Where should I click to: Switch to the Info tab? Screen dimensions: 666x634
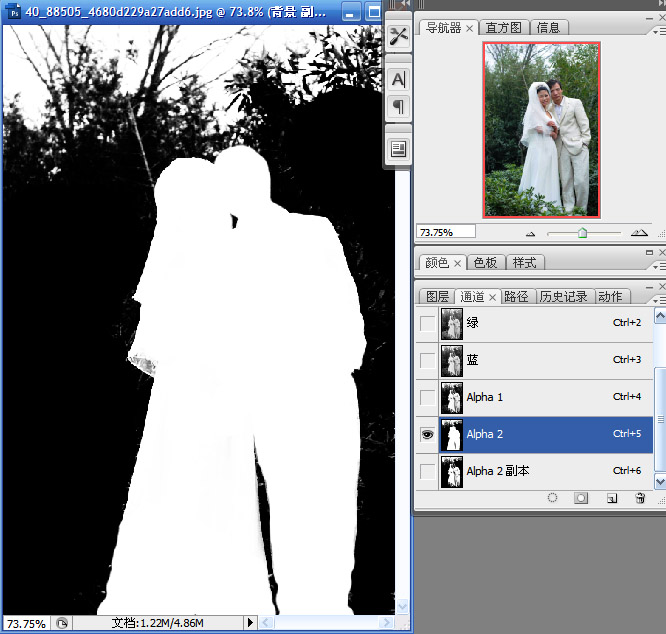(x=548, y=28)
